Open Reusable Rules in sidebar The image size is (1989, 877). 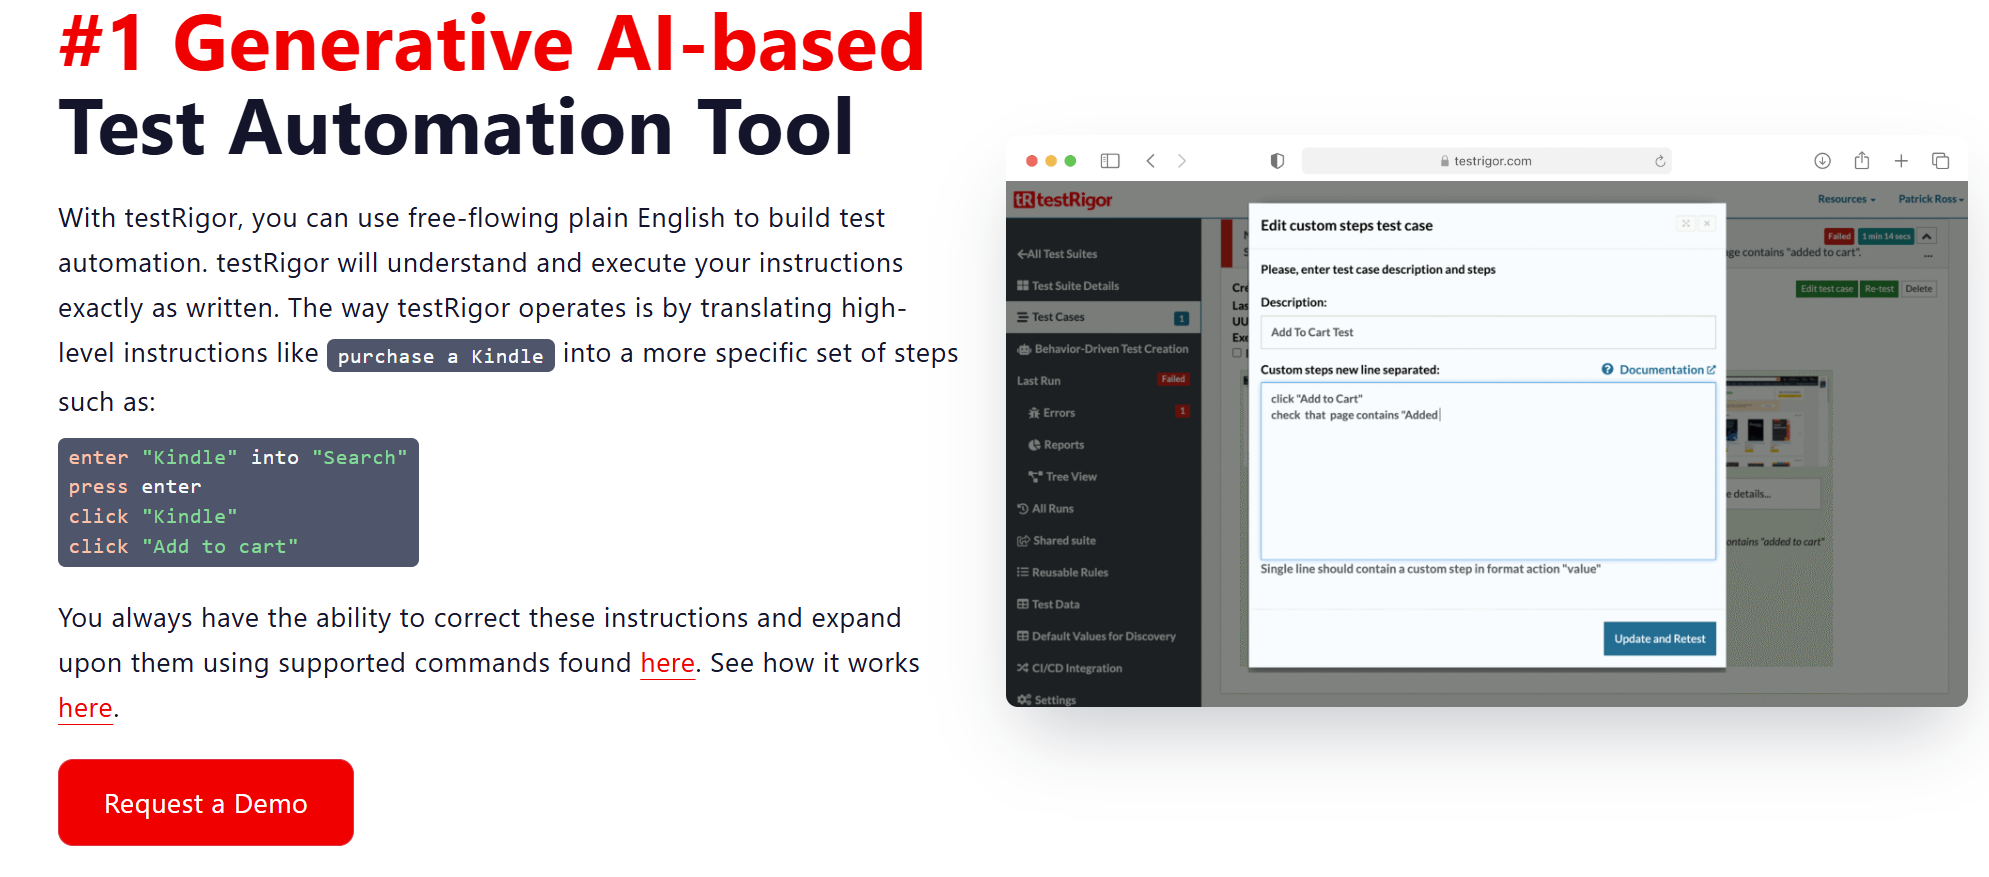click(x=1069, y=573)
